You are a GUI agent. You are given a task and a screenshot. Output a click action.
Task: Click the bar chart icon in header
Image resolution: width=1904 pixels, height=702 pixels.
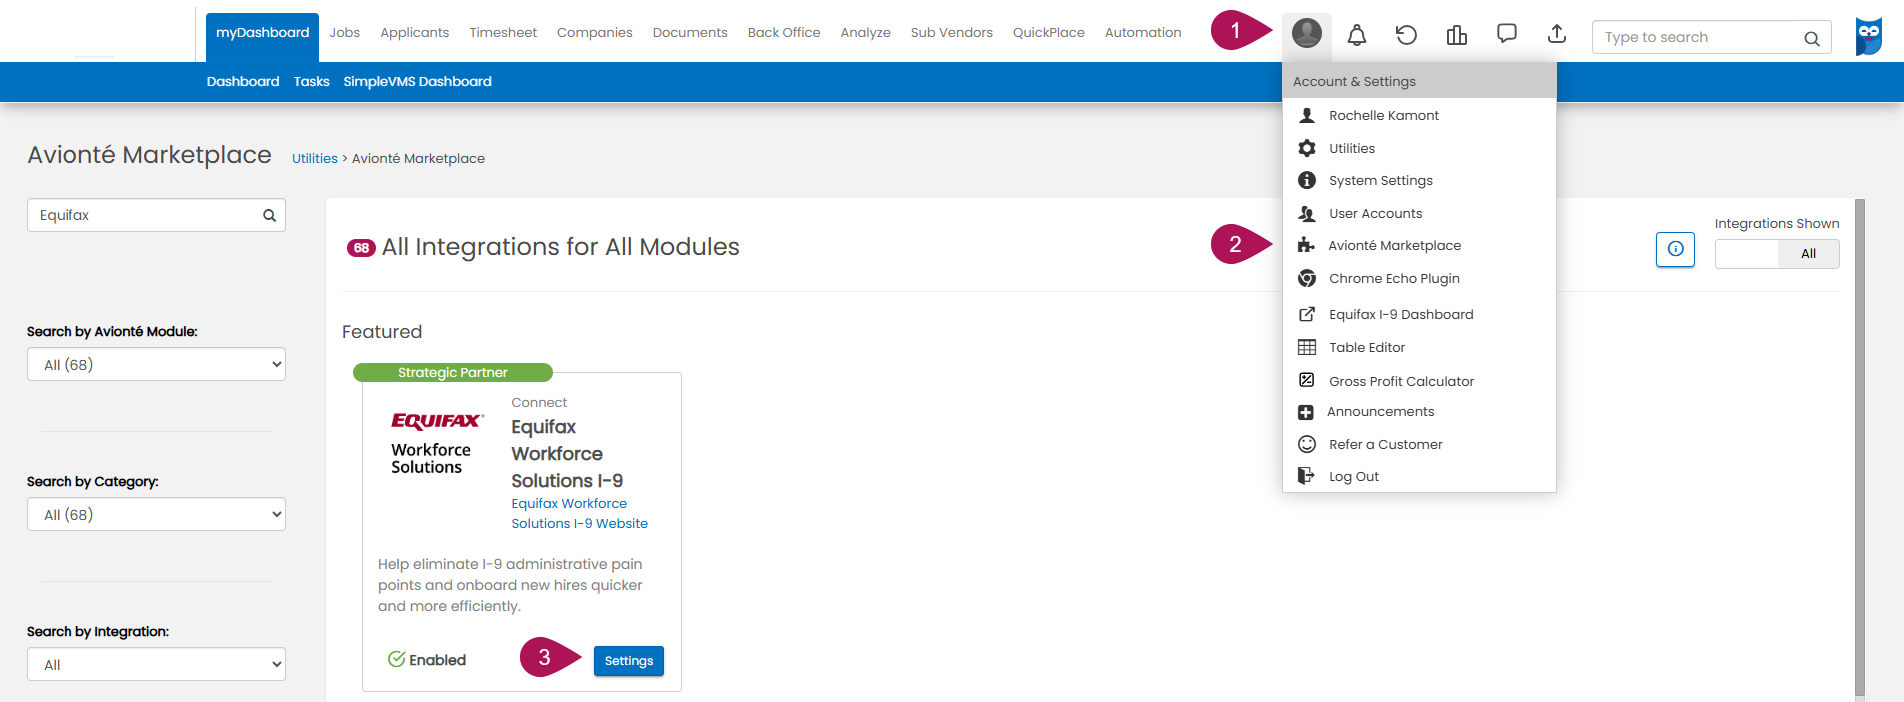tap(1457, 36)
